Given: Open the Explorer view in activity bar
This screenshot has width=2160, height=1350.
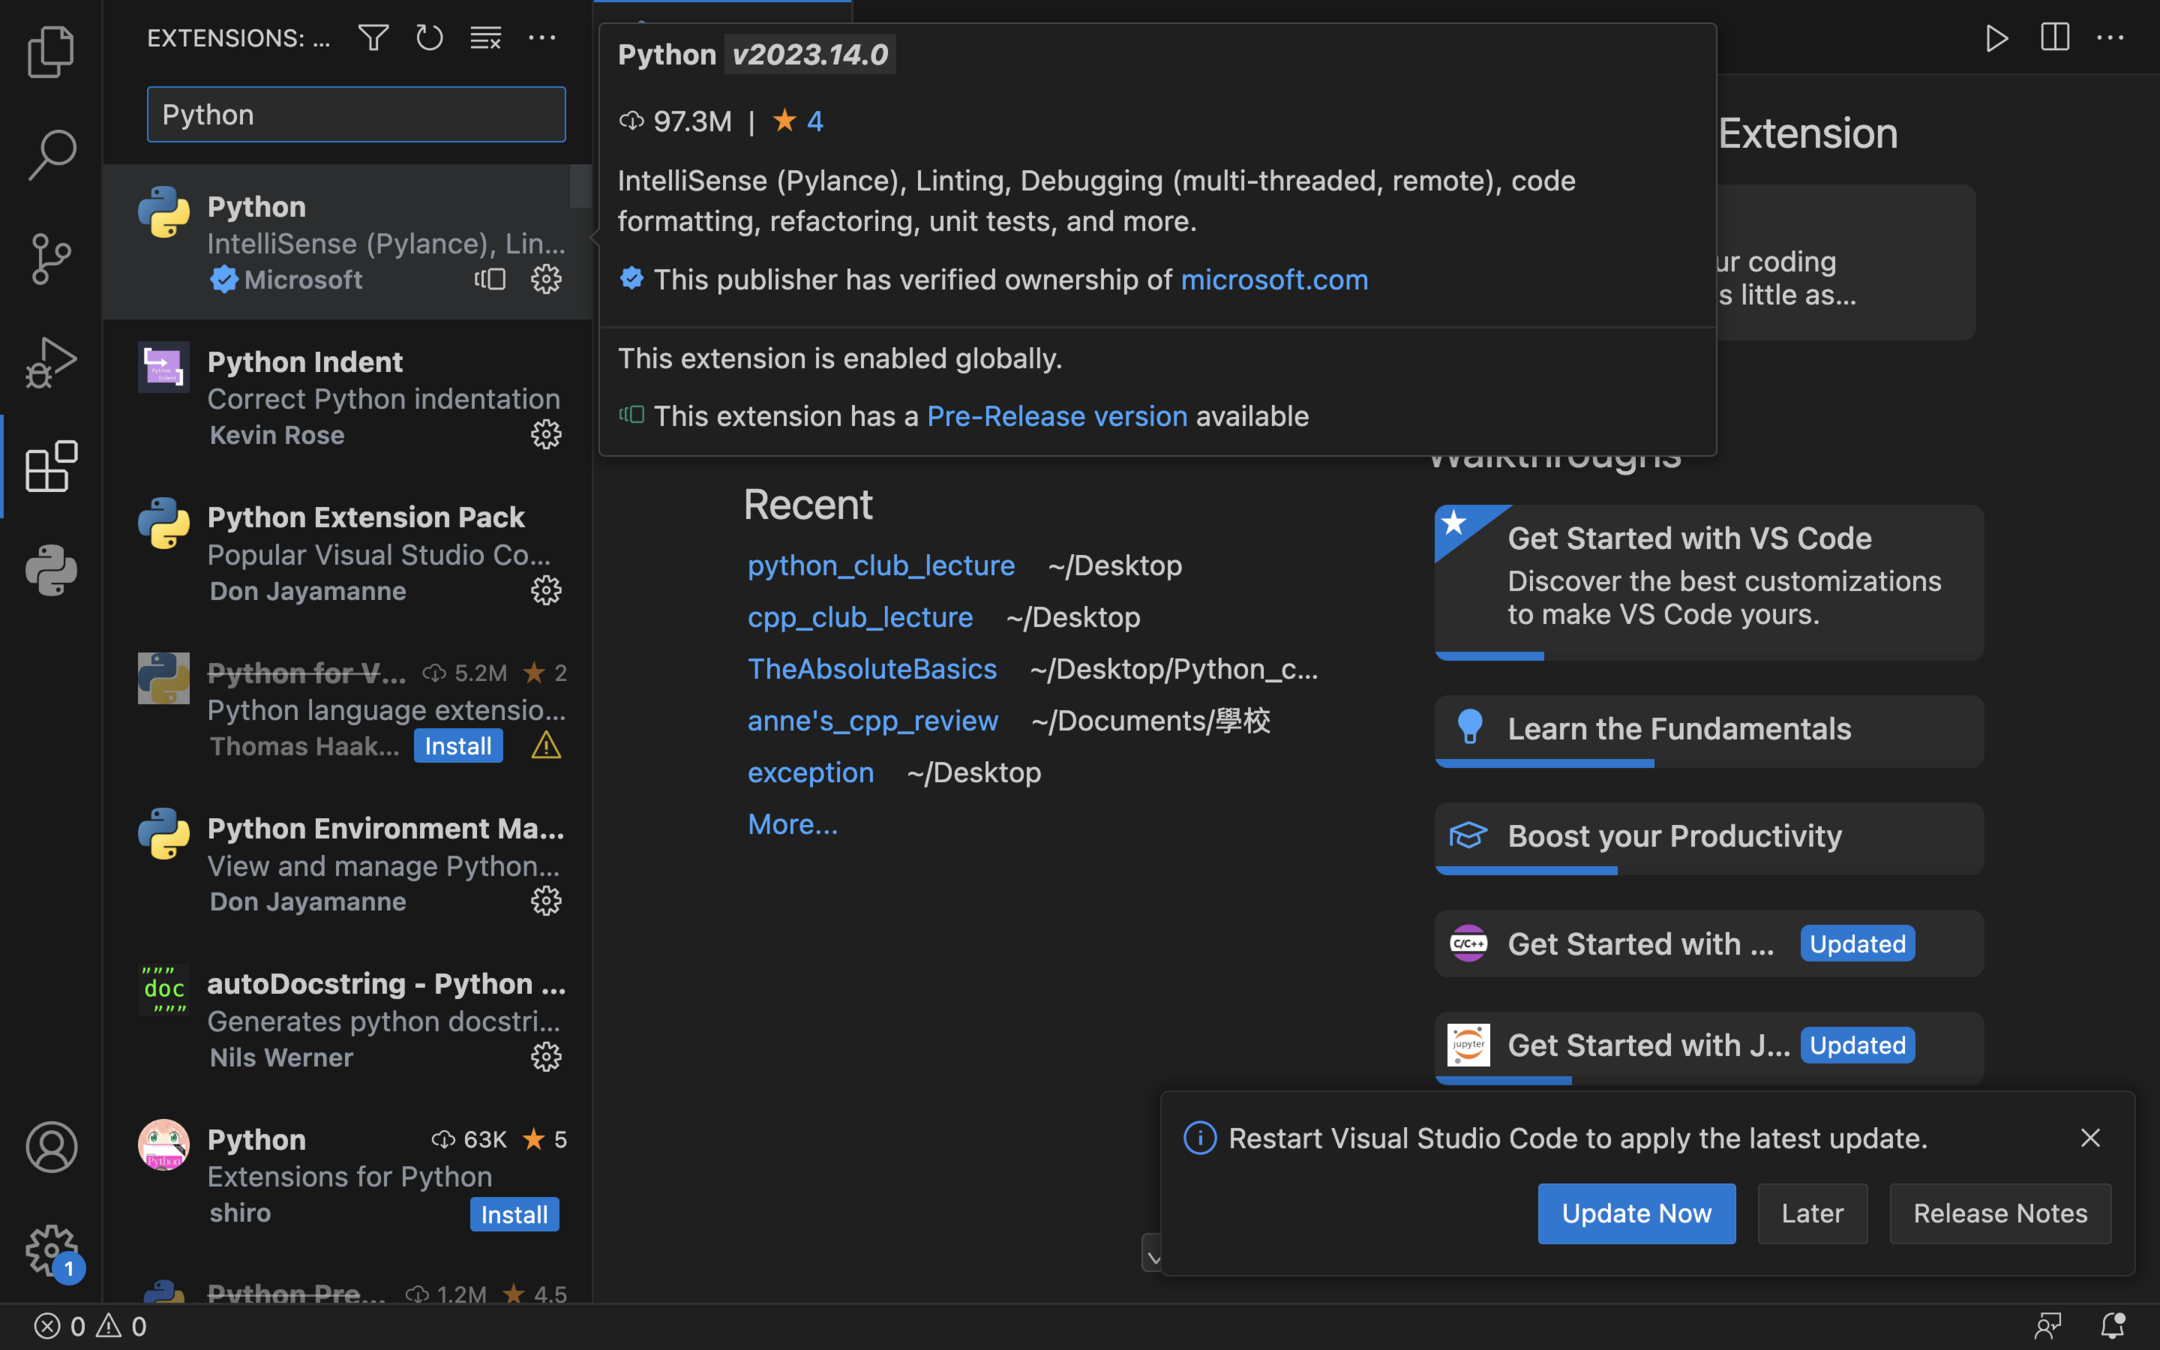Looking at the screenshot, I should [x=51, y=51].
